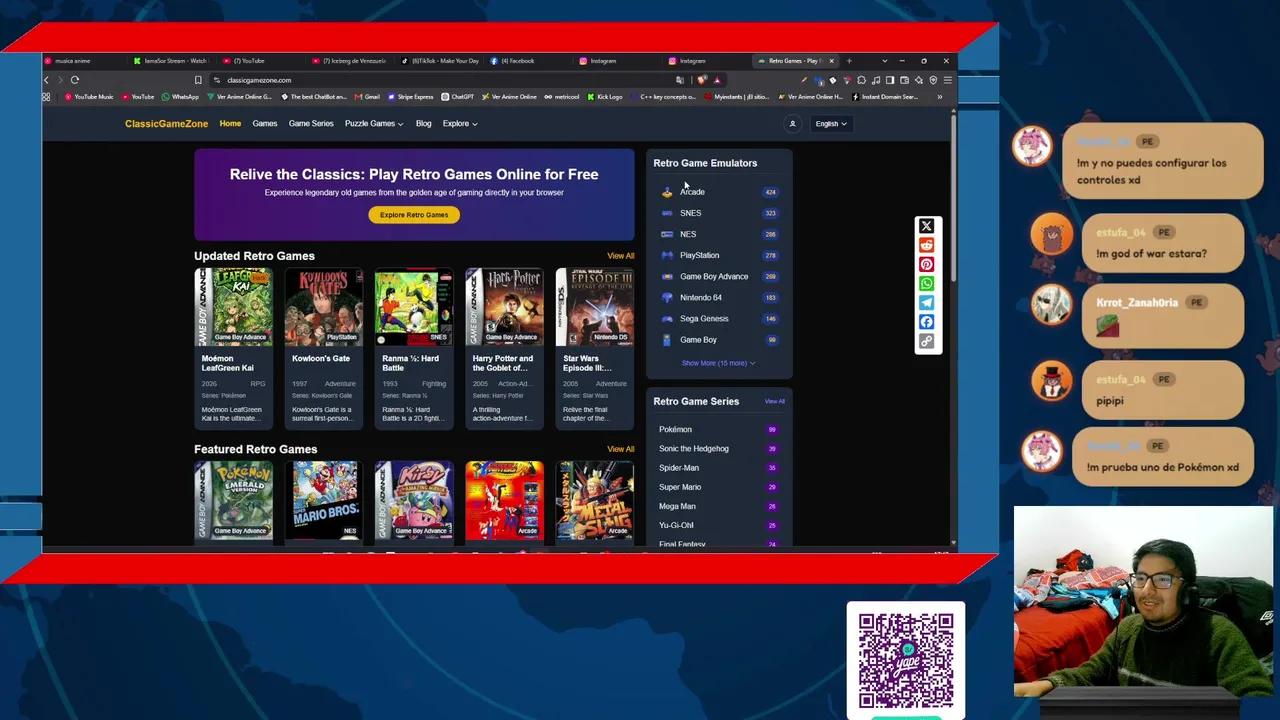Expand the Explore menu
This screenshot has width=1280, height=720.
pos(460,124)
